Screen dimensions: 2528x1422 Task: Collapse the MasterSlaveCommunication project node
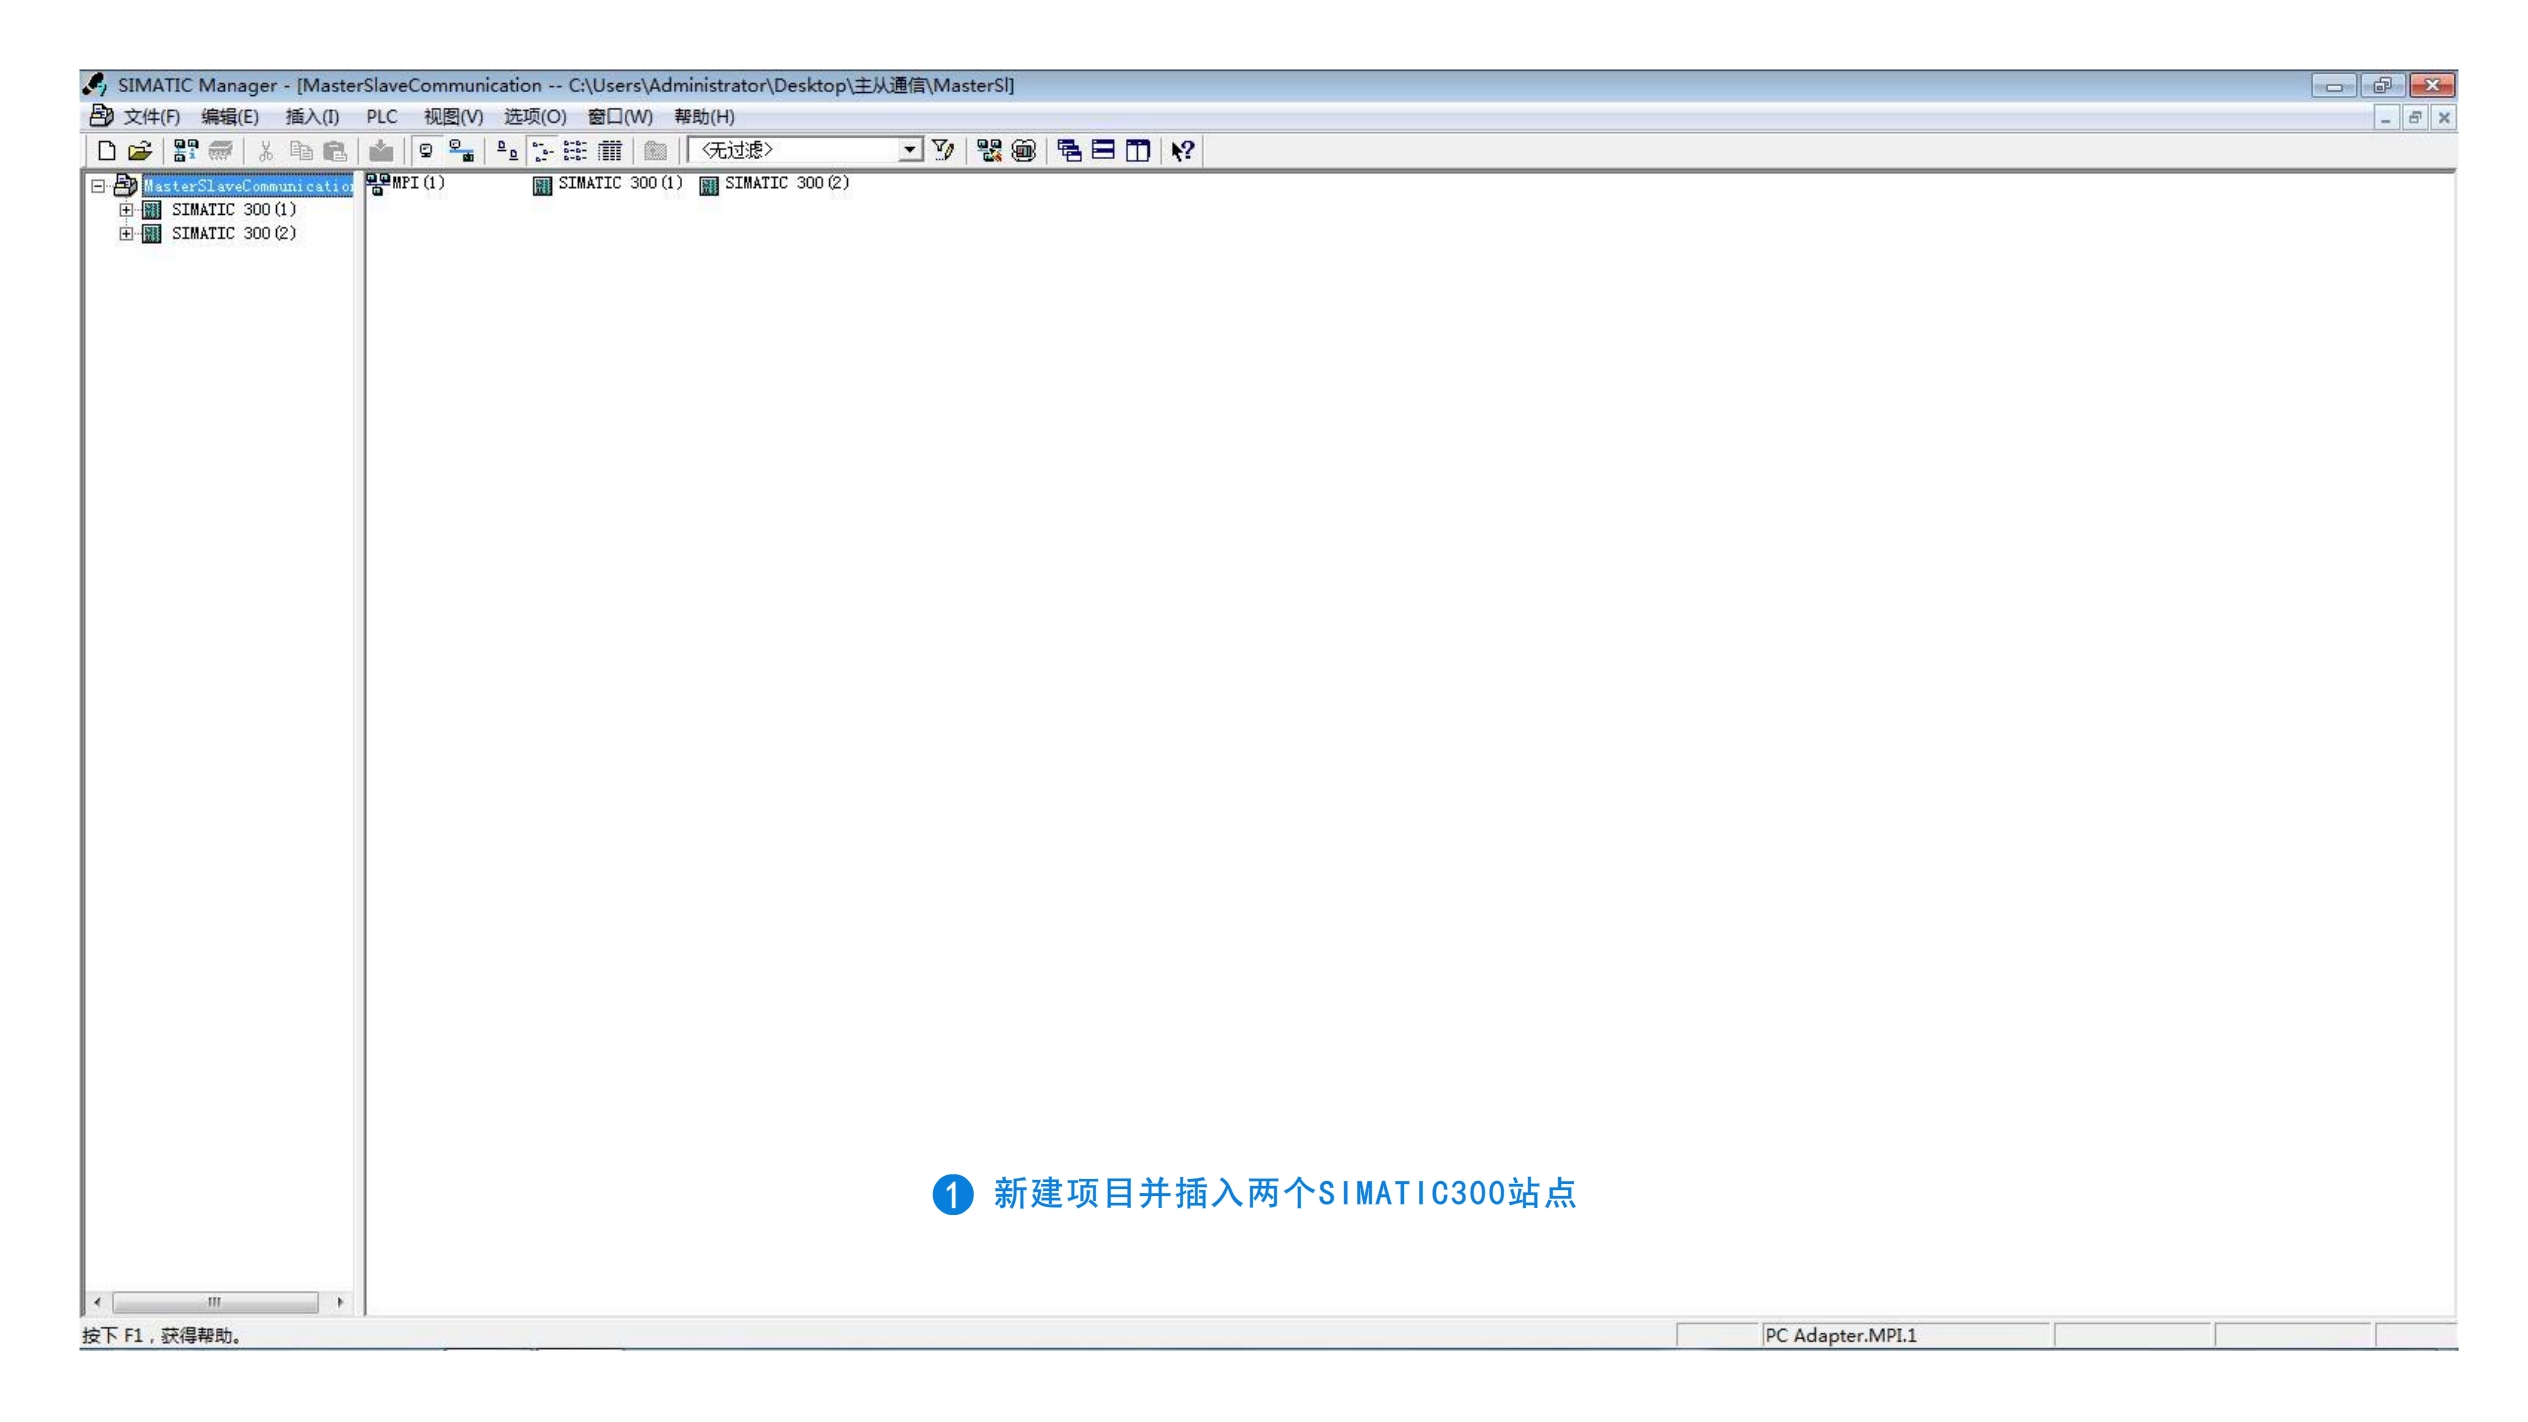(x=98, y=186)
